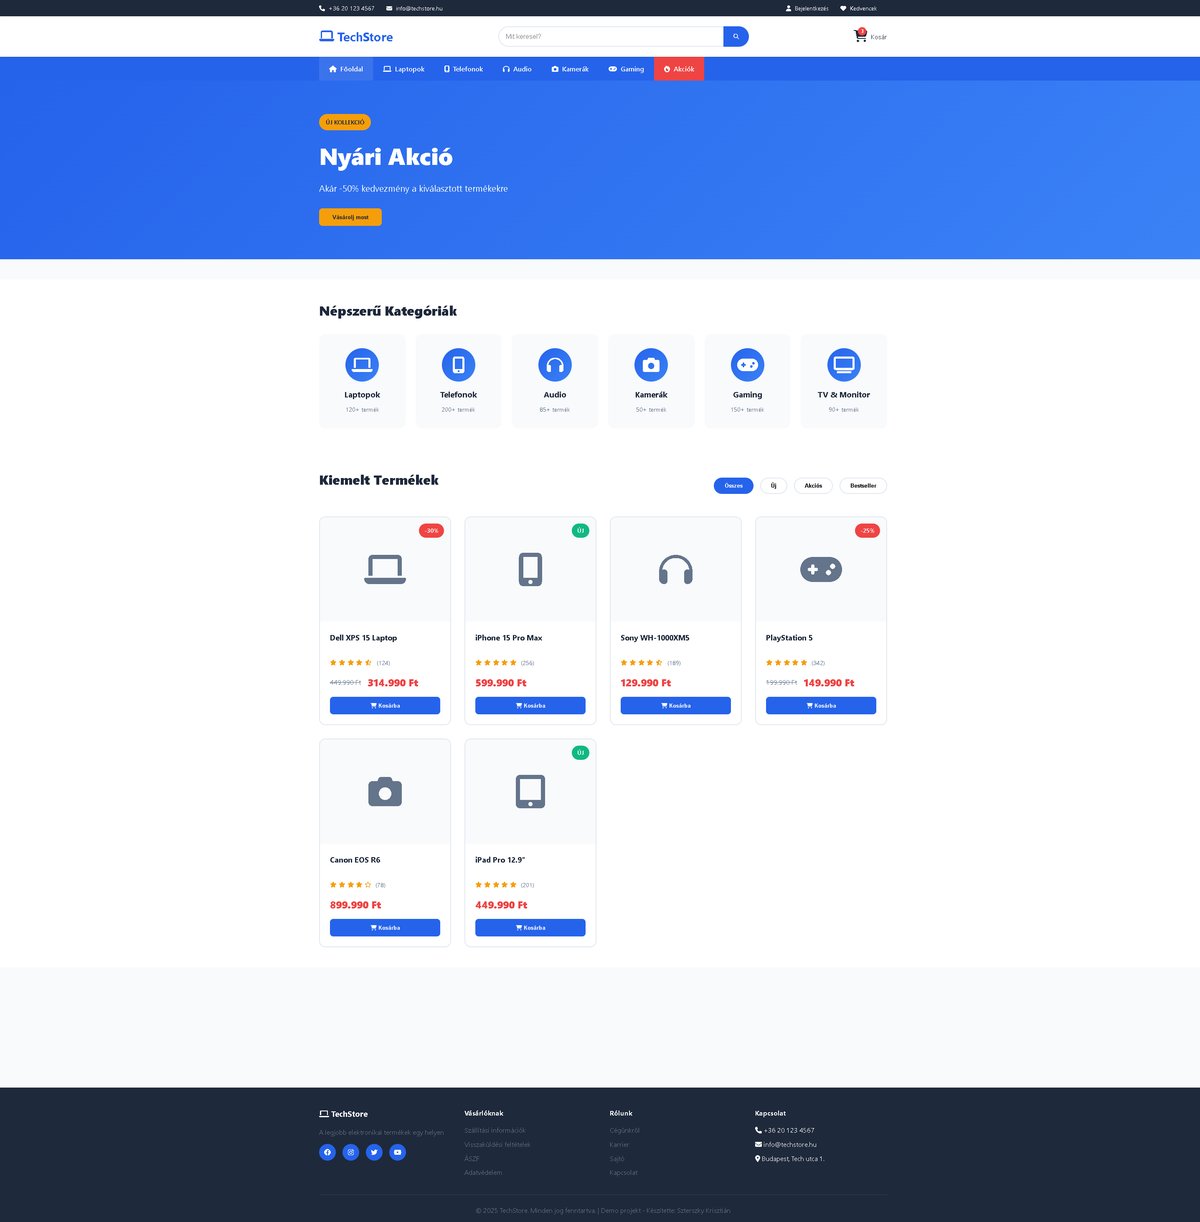The width and height of the screenshot is (1200, 1222).
Task: Open the TV & Monitor category icon
Action: tap(844, 365)
